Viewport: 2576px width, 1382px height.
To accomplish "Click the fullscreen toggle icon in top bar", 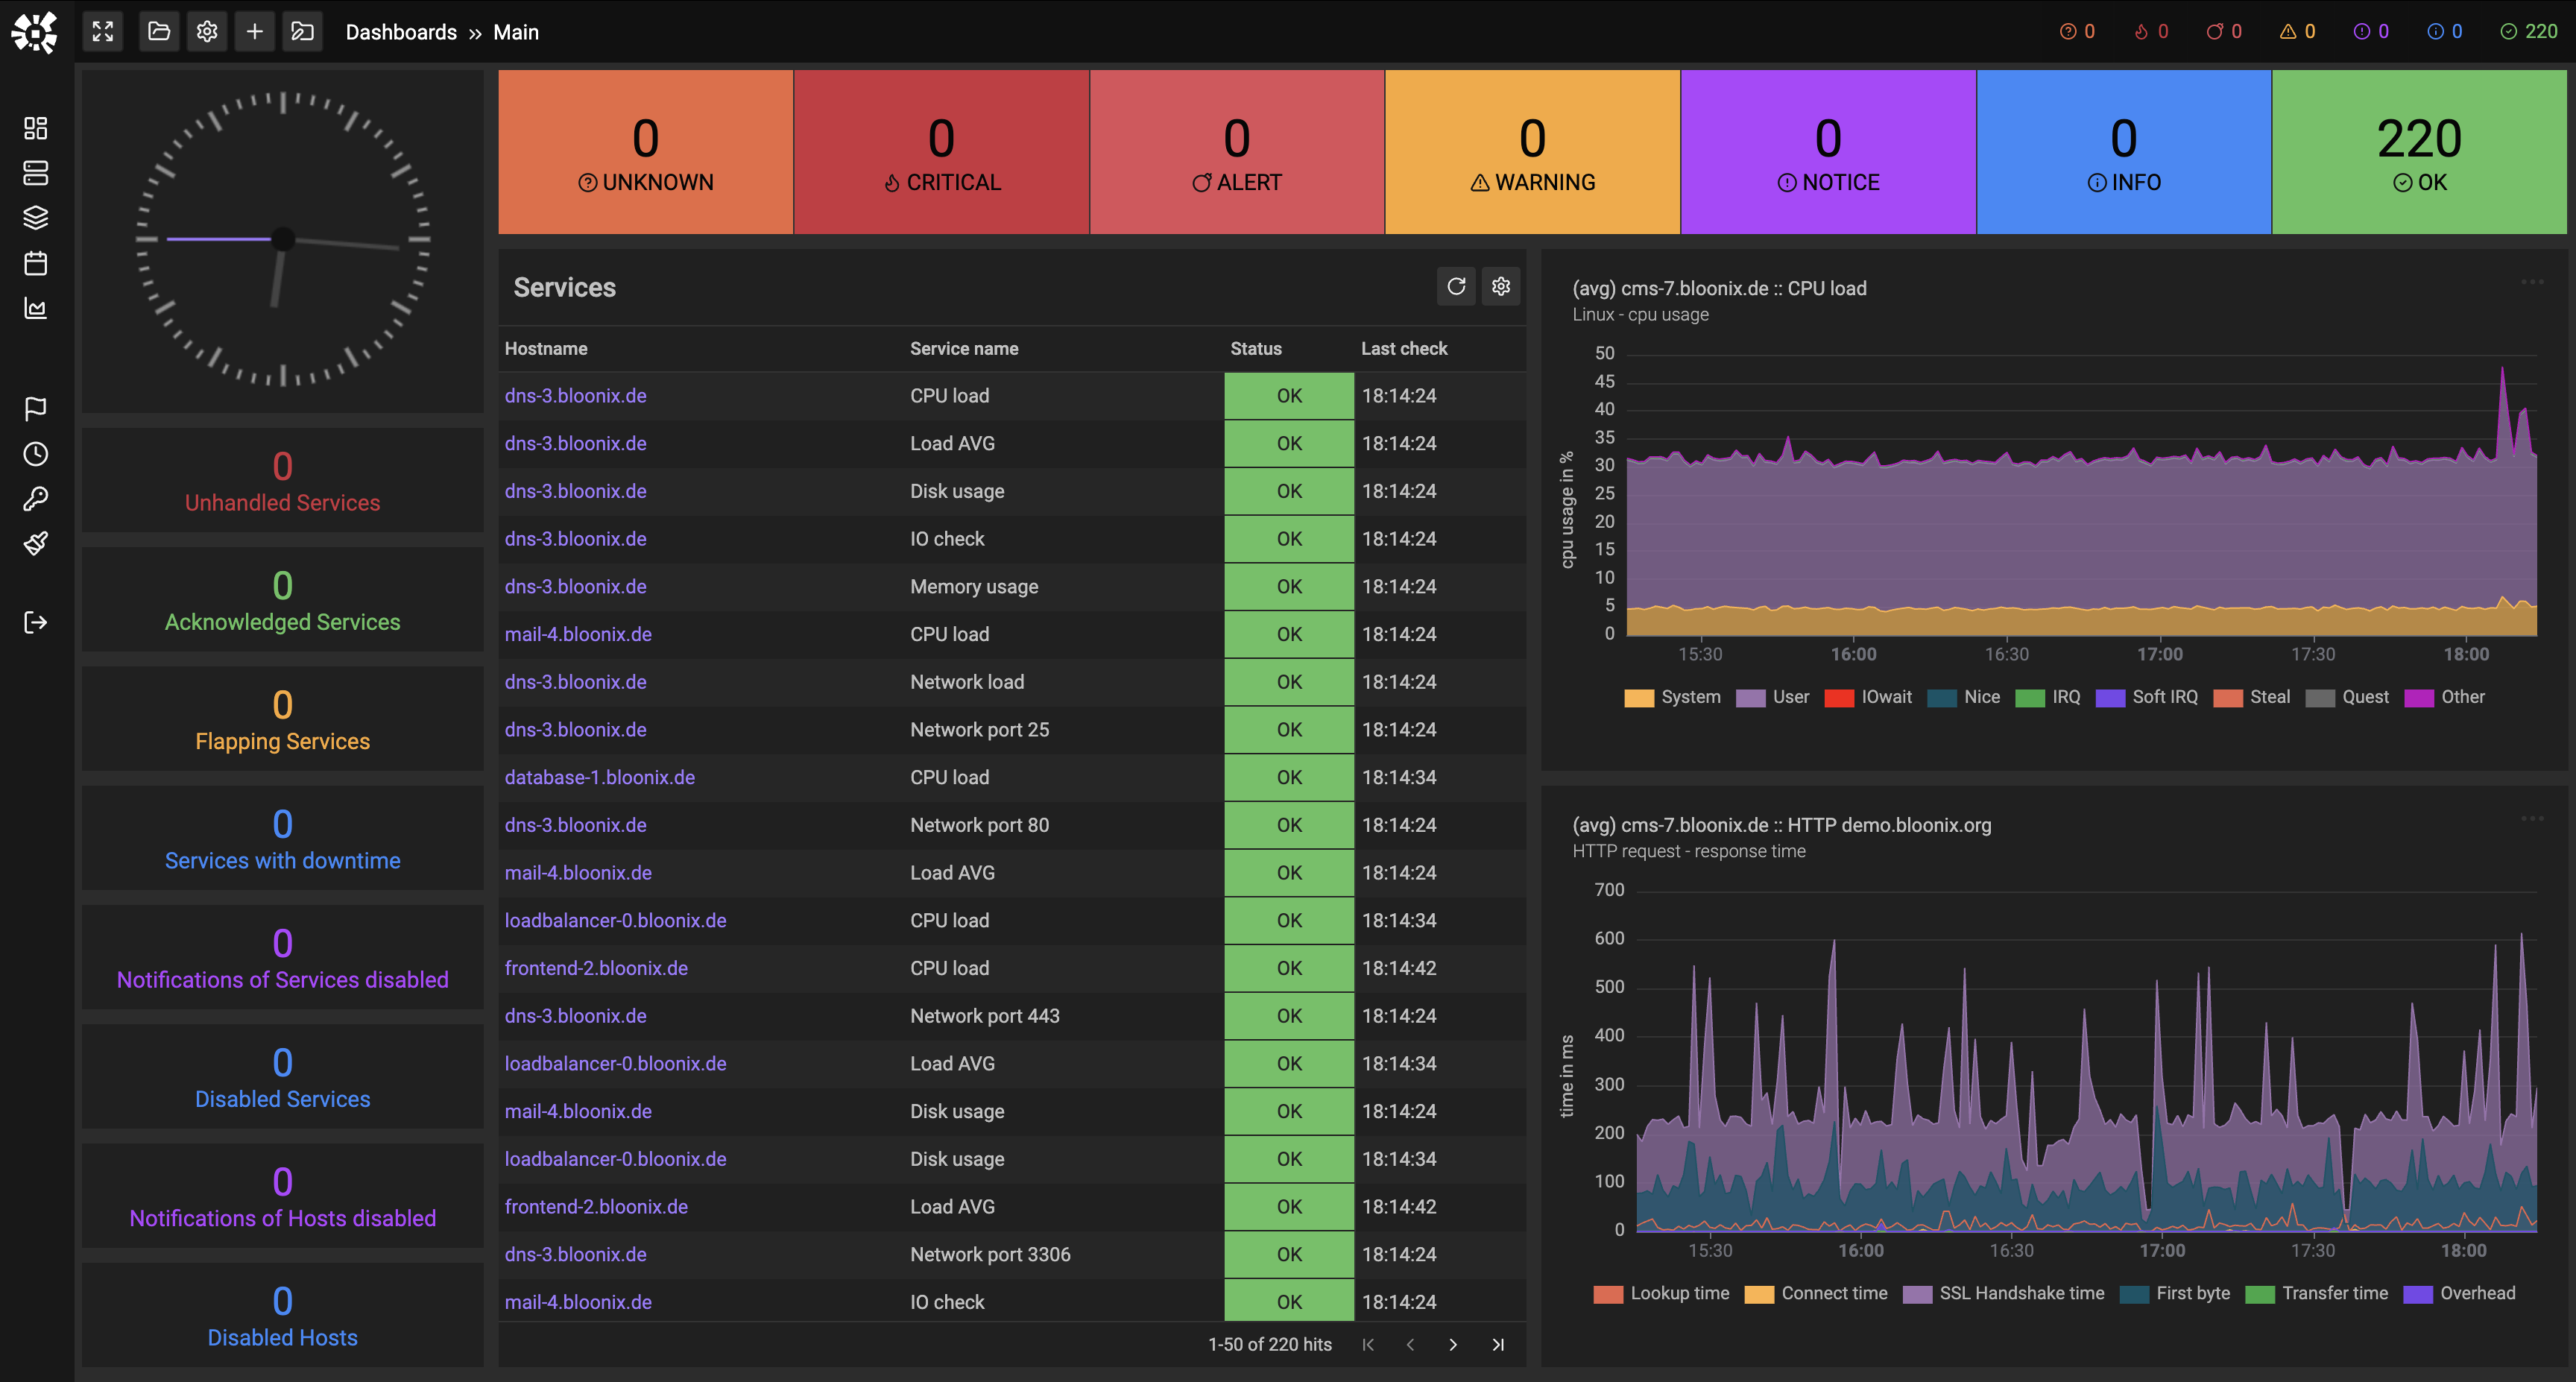I will [x=103, y=32].
